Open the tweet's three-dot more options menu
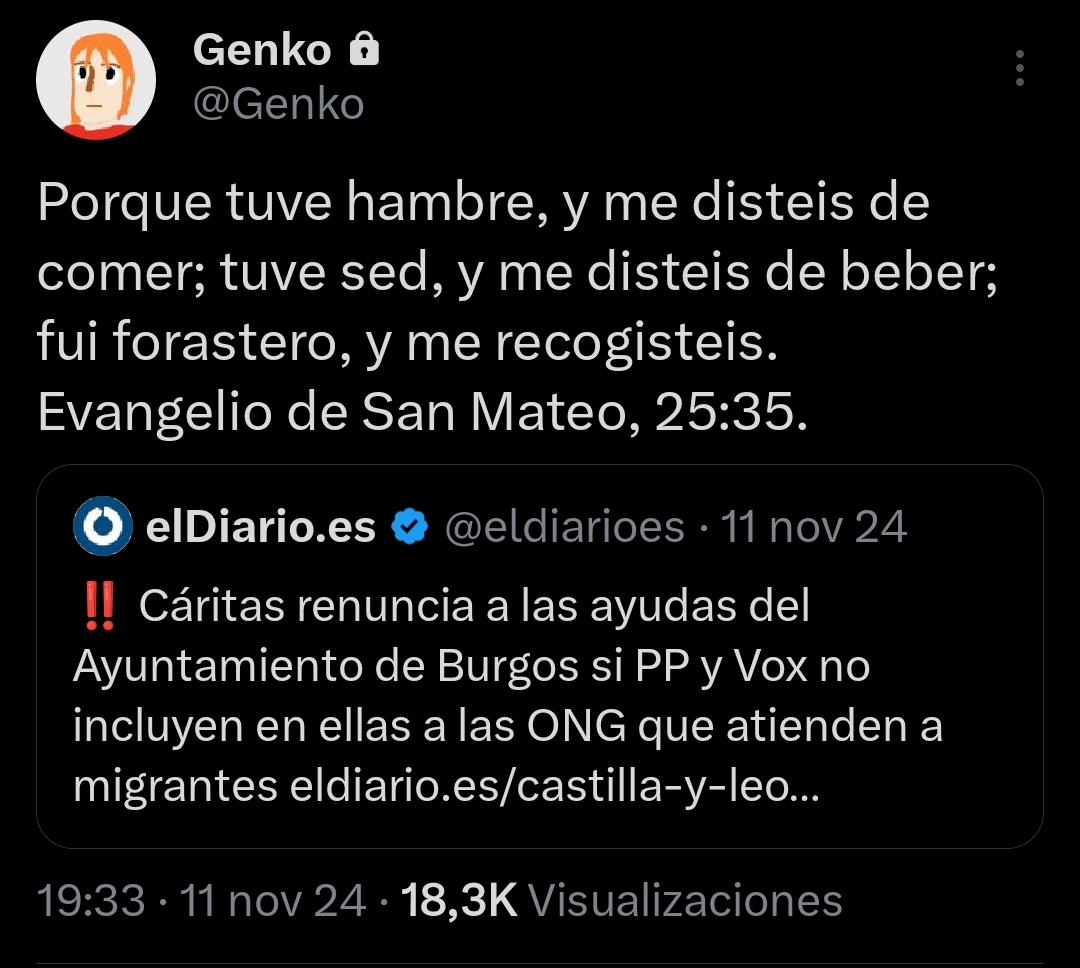Viewport: 1080px width, 968px height. 1019,69
